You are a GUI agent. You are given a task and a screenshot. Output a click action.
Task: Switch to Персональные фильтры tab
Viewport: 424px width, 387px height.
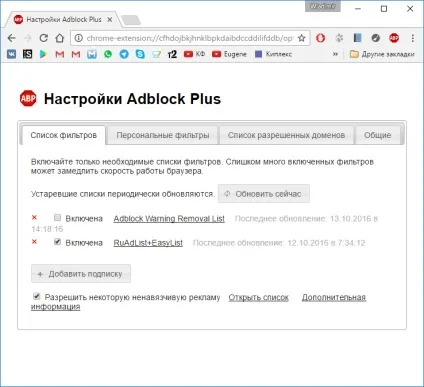pos(163,135)
